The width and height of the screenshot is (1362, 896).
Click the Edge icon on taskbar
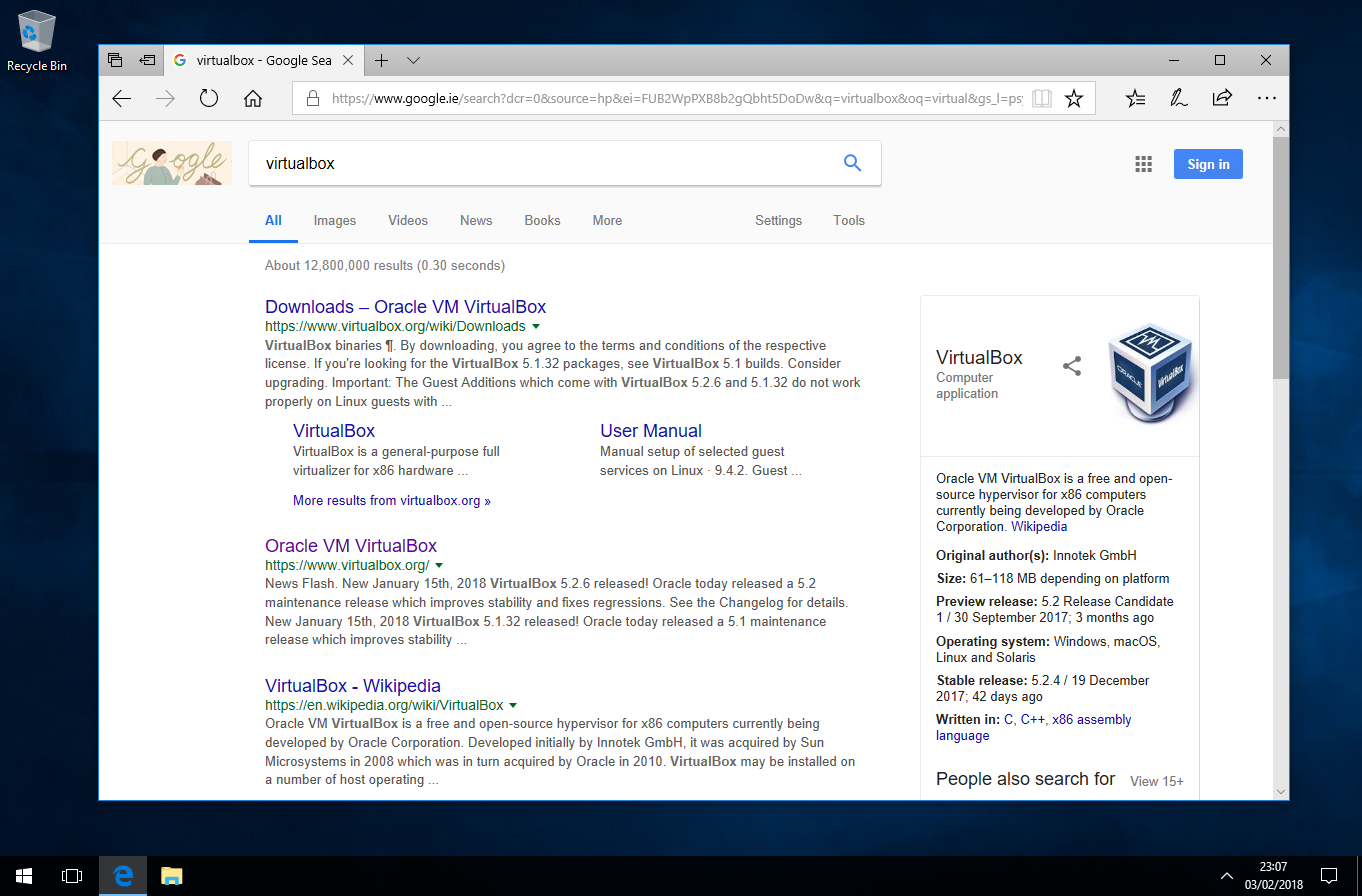coord(123,876)
